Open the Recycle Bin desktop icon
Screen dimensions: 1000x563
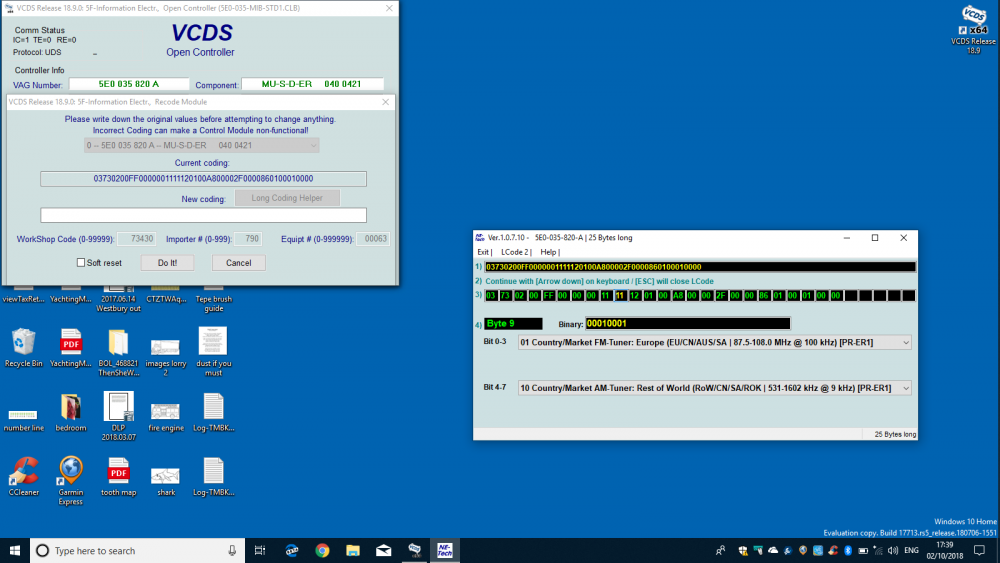[24, 347]
